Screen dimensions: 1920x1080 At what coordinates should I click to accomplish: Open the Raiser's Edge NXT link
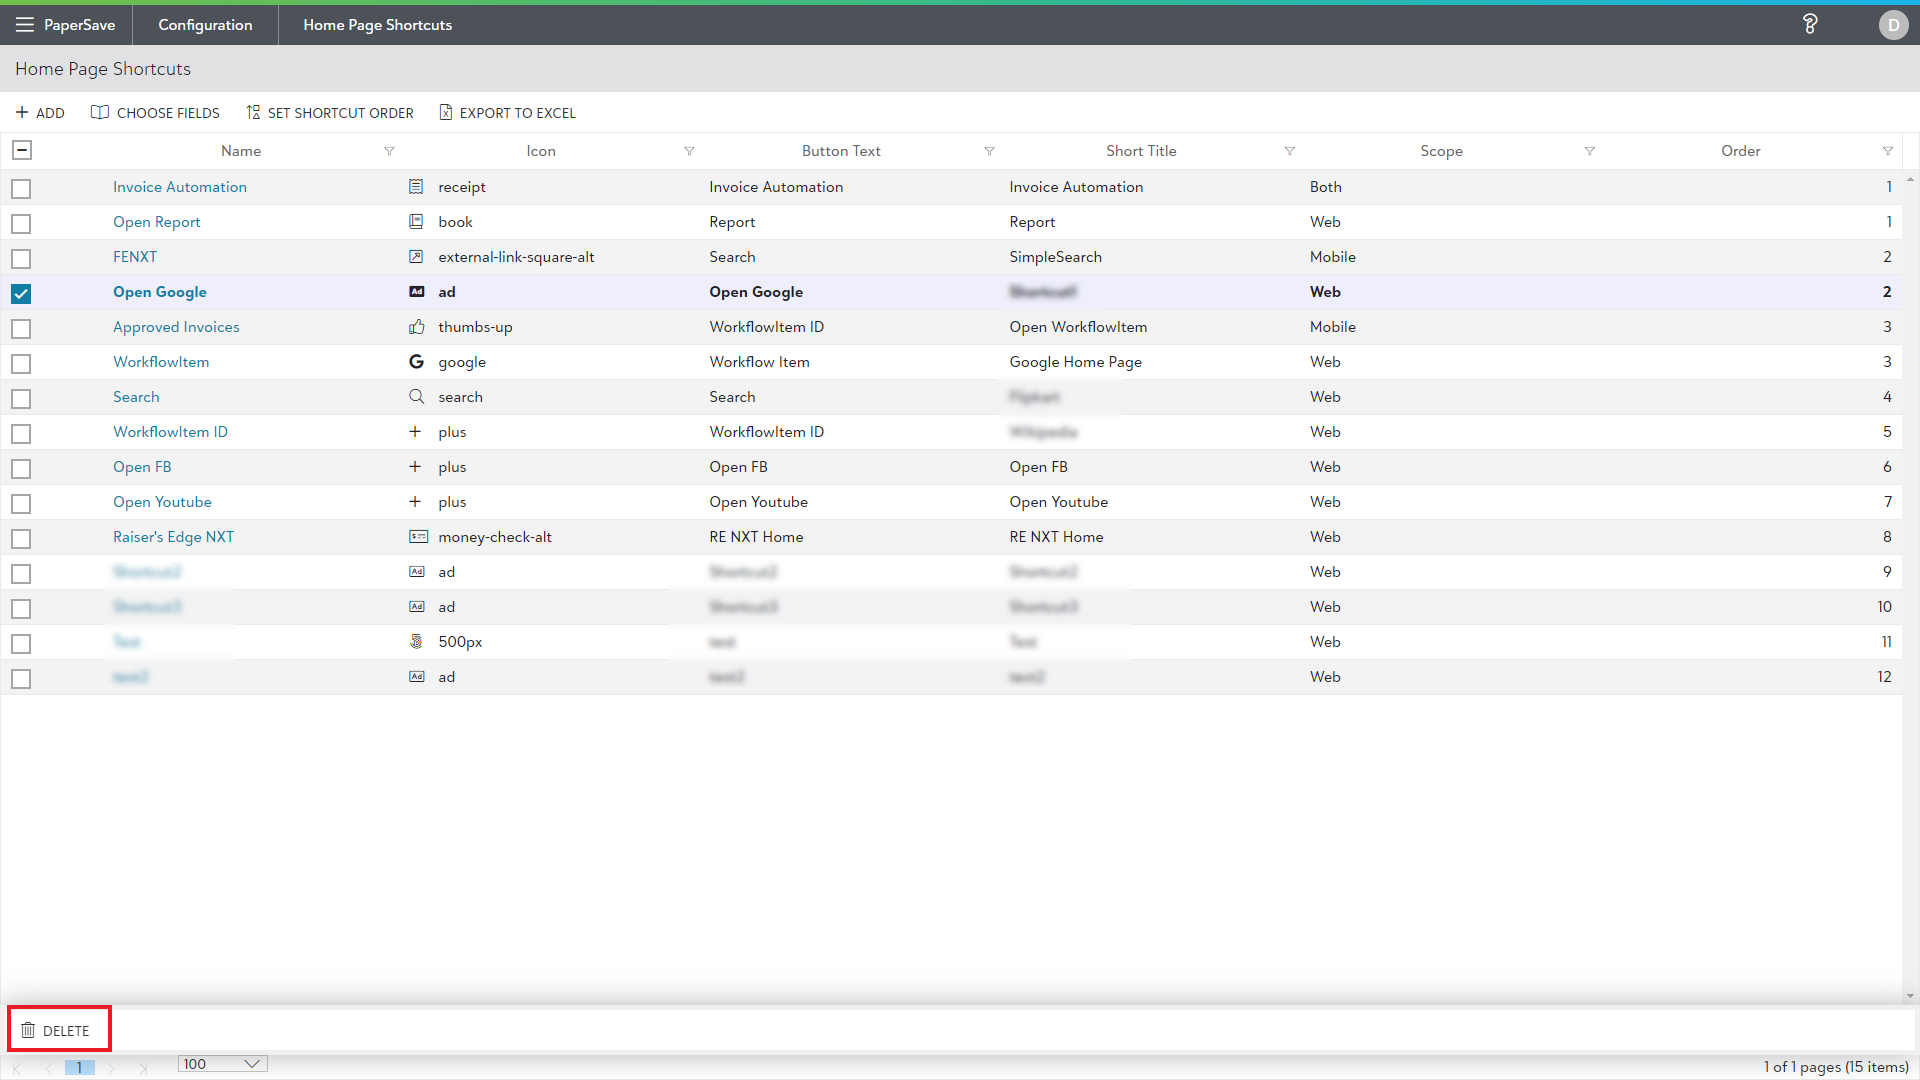coord(173,537)
